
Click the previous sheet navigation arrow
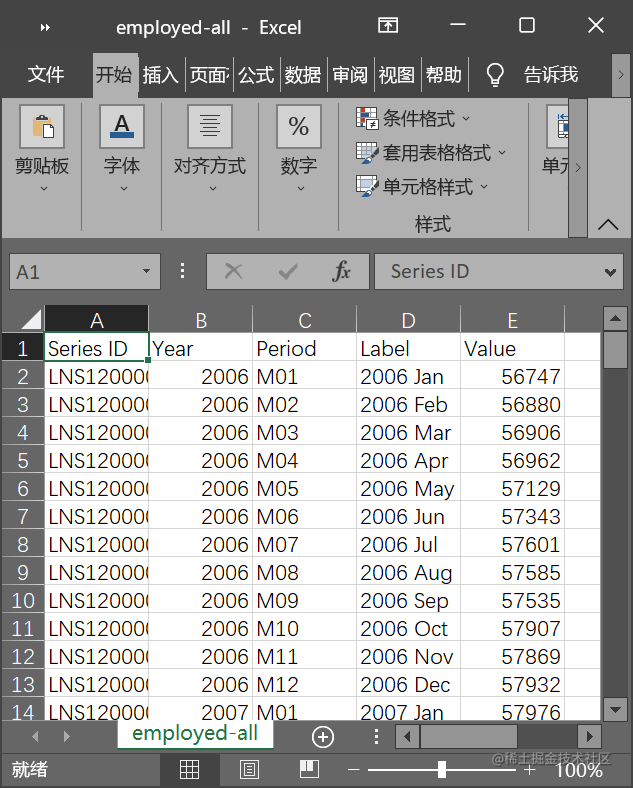click(x=35, y=737)
